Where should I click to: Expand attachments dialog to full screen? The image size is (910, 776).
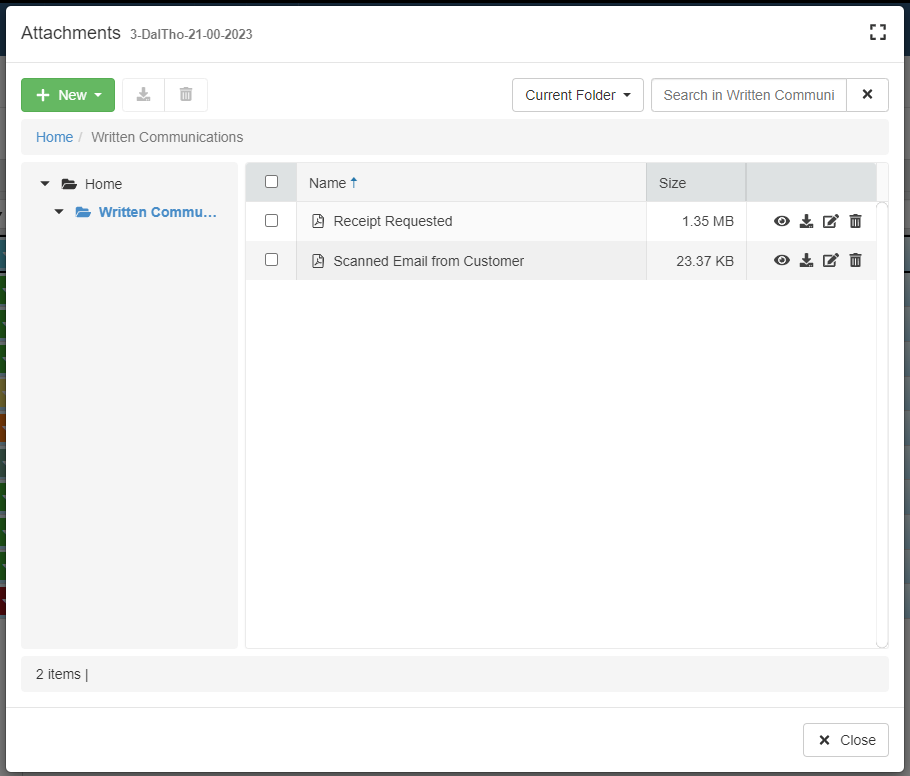point(877,32)
